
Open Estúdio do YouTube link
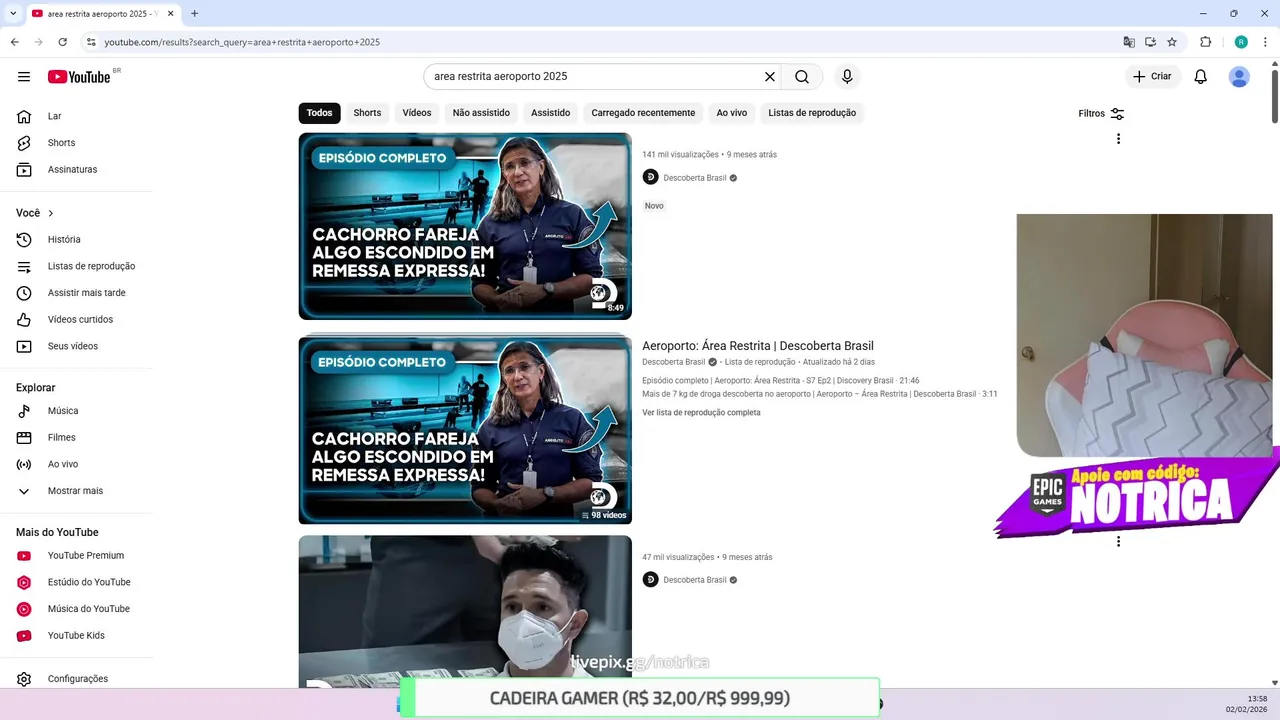pos(76,582)
